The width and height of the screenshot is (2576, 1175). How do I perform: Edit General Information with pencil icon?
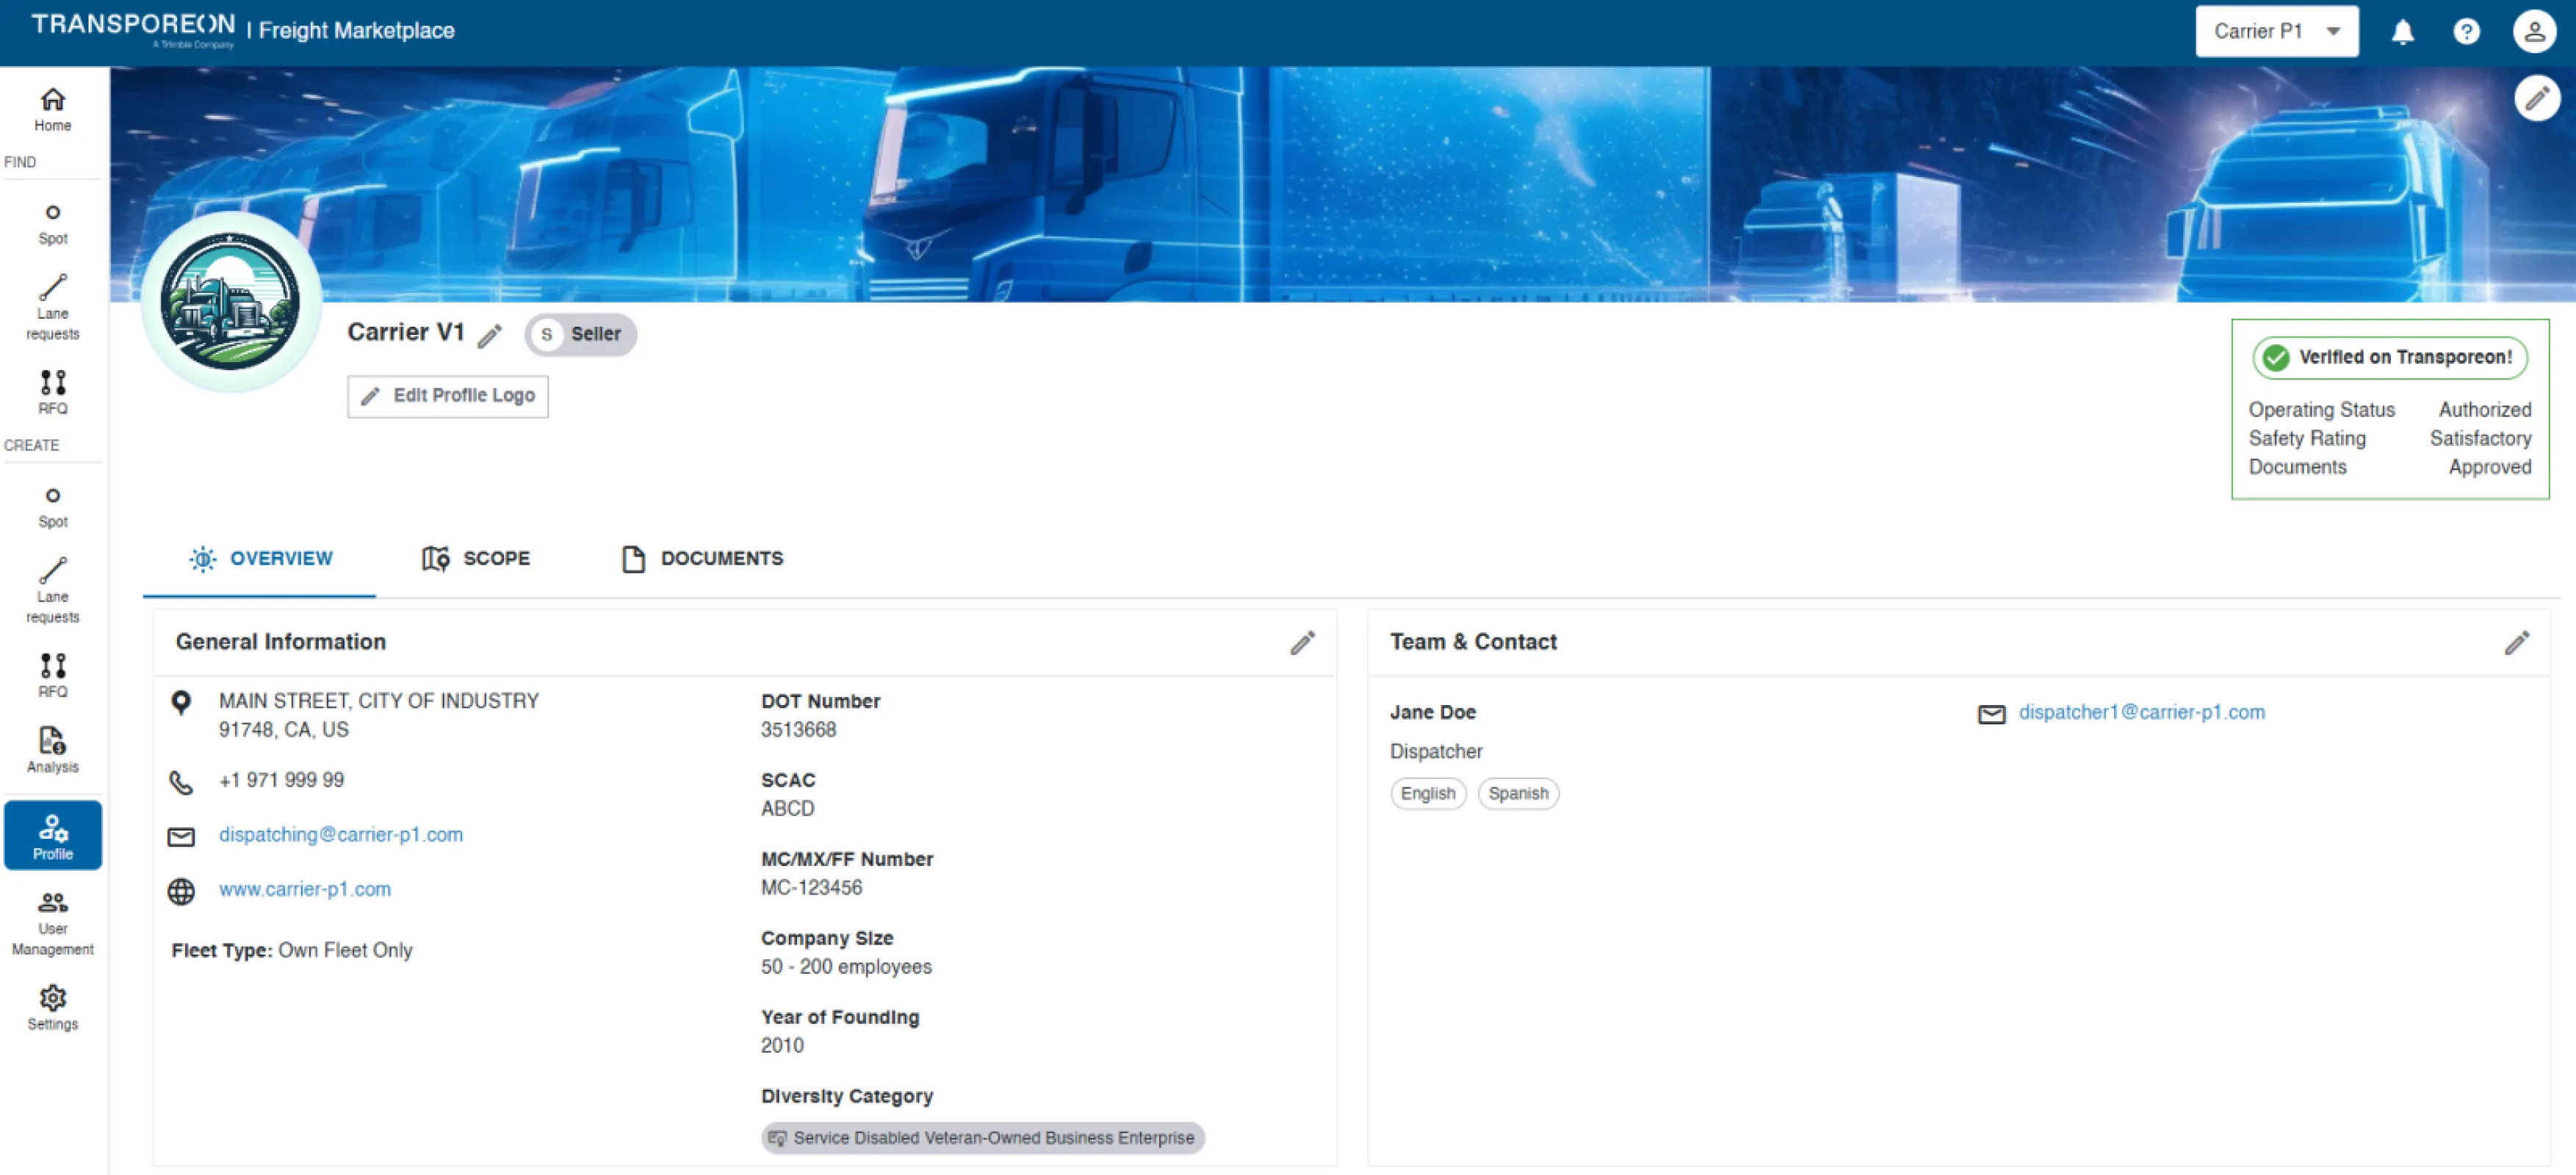pyautogui.click(x=1302, y=642)
